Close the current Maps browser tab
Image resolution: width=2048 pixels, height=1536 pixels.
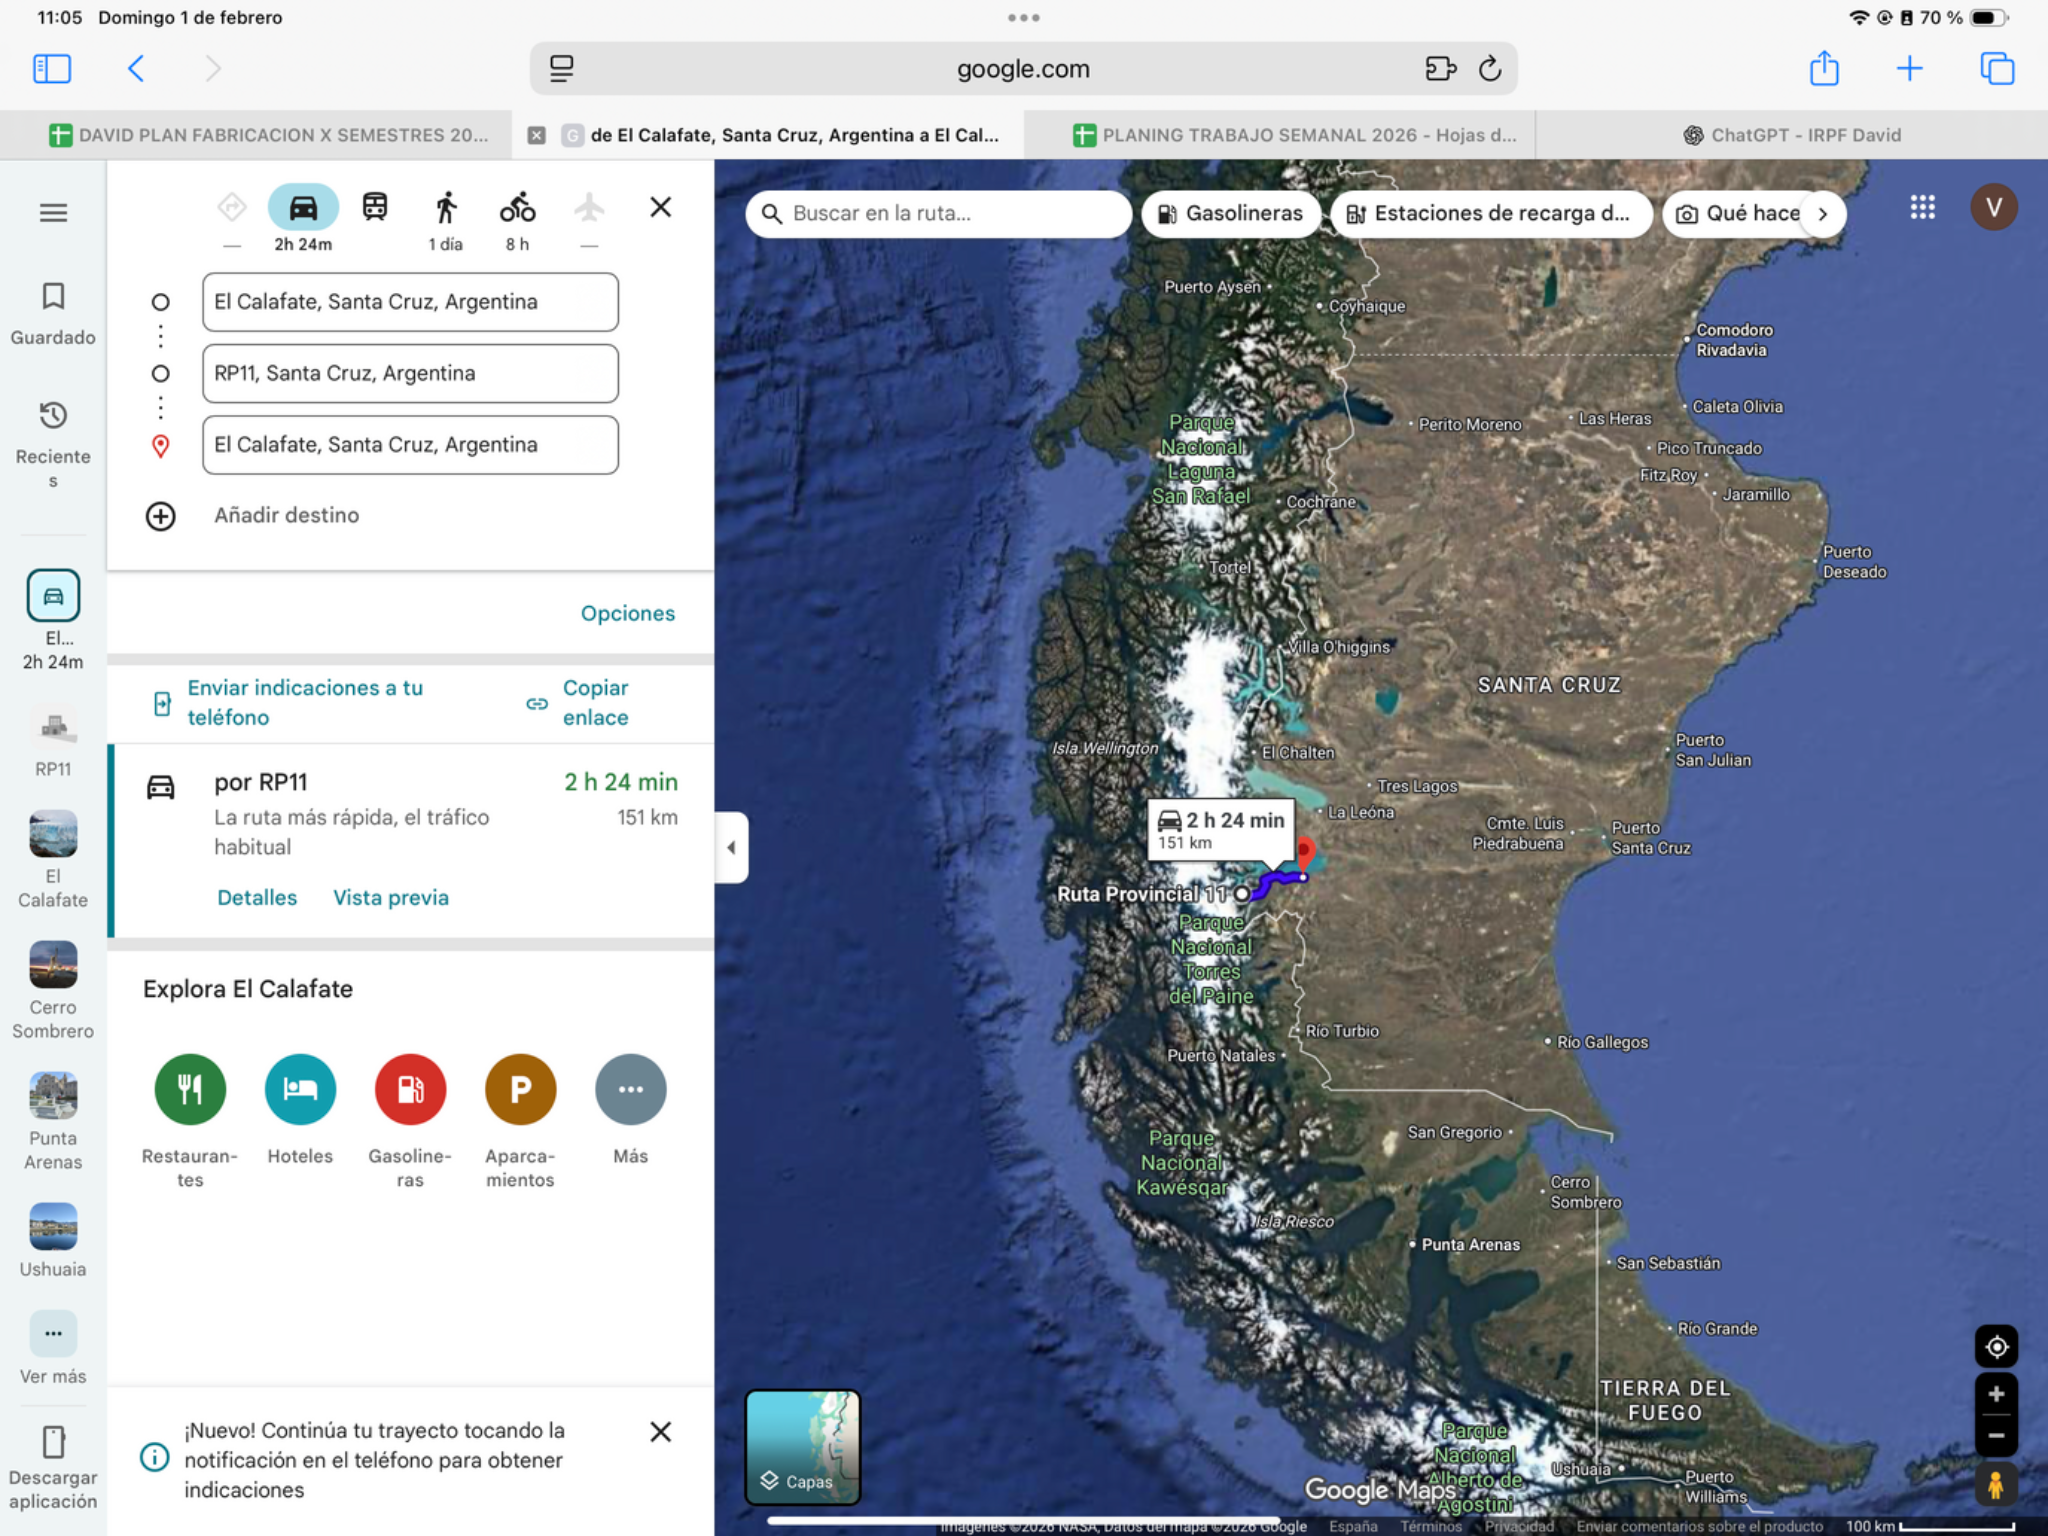tap(537, 135)
